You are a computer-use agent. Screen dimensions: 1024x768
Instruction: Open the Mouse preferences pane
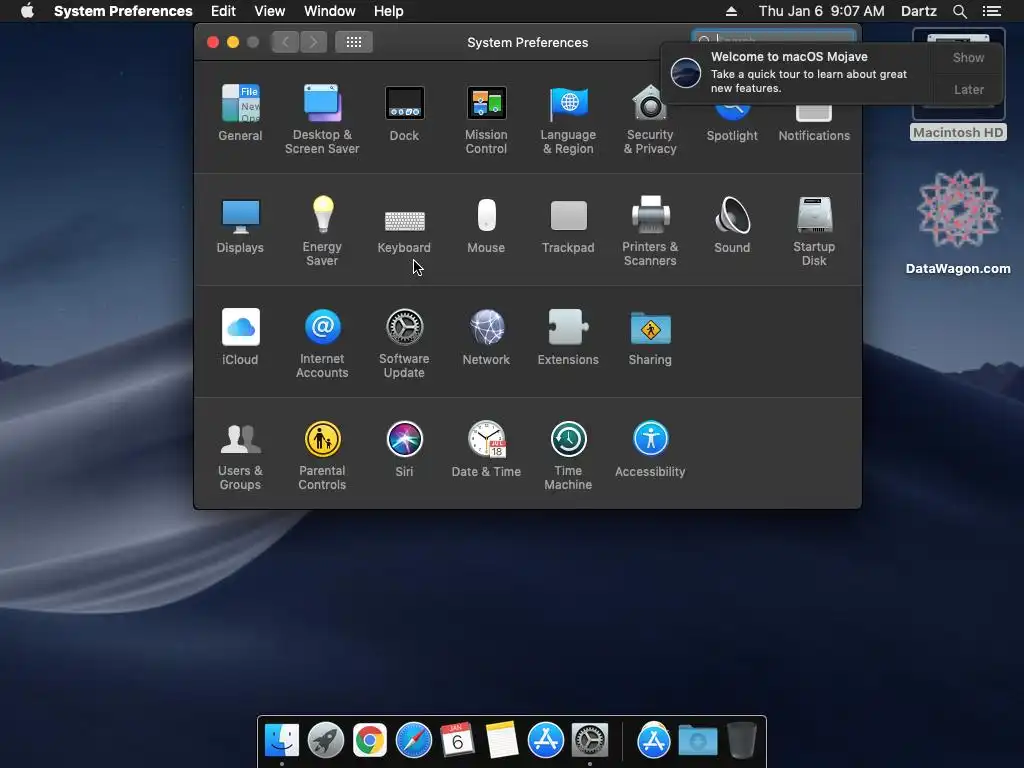[x=486, y=225]
